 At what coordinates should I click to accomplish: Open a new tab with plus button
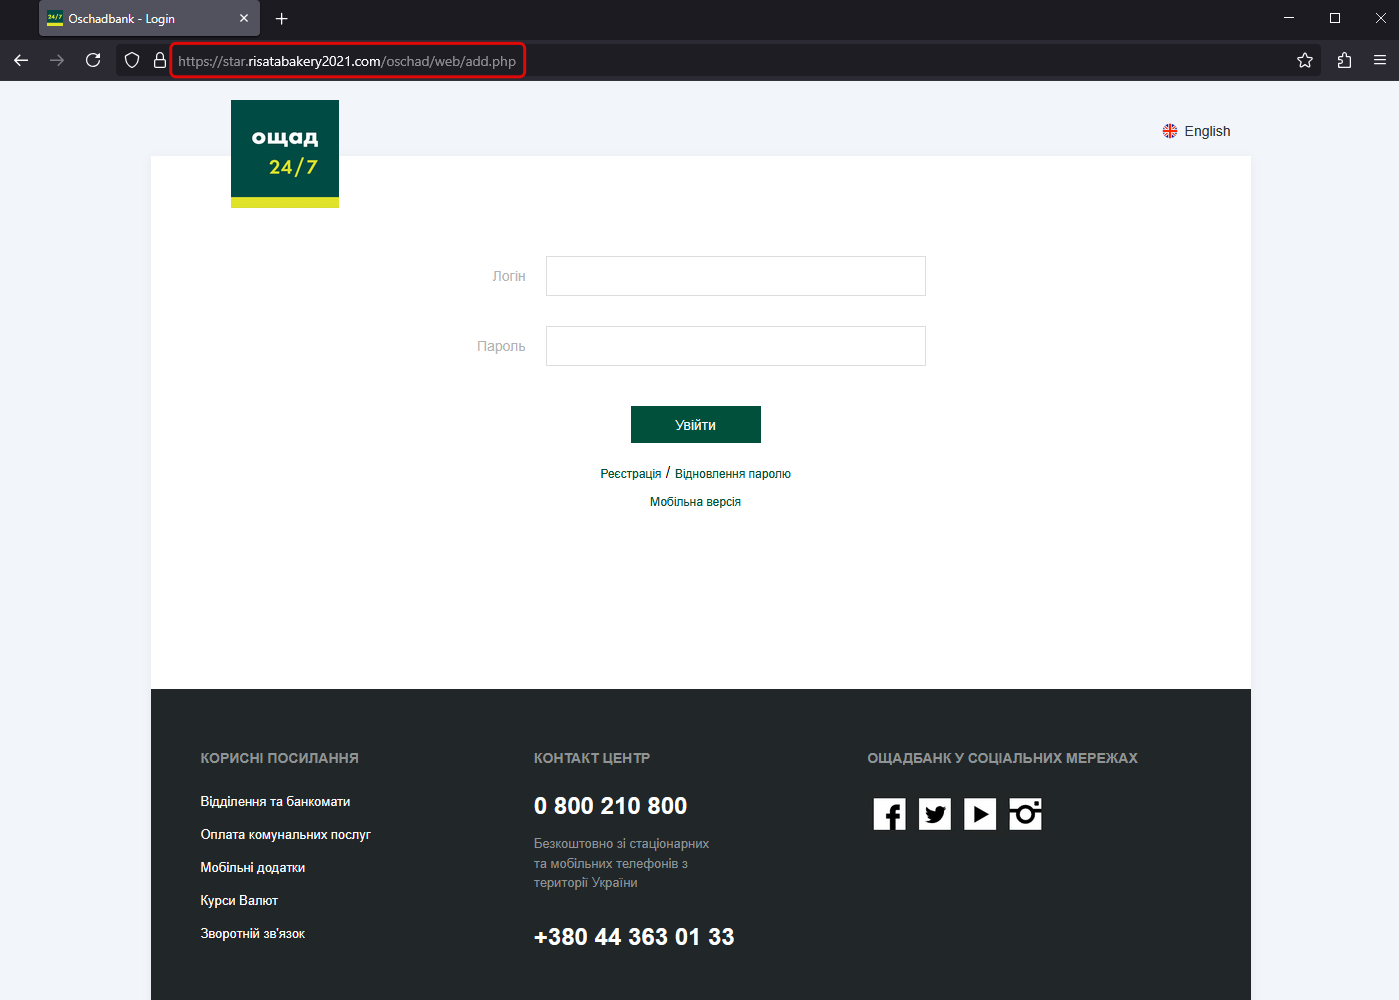pyautogui.click(x=282, y=19)
